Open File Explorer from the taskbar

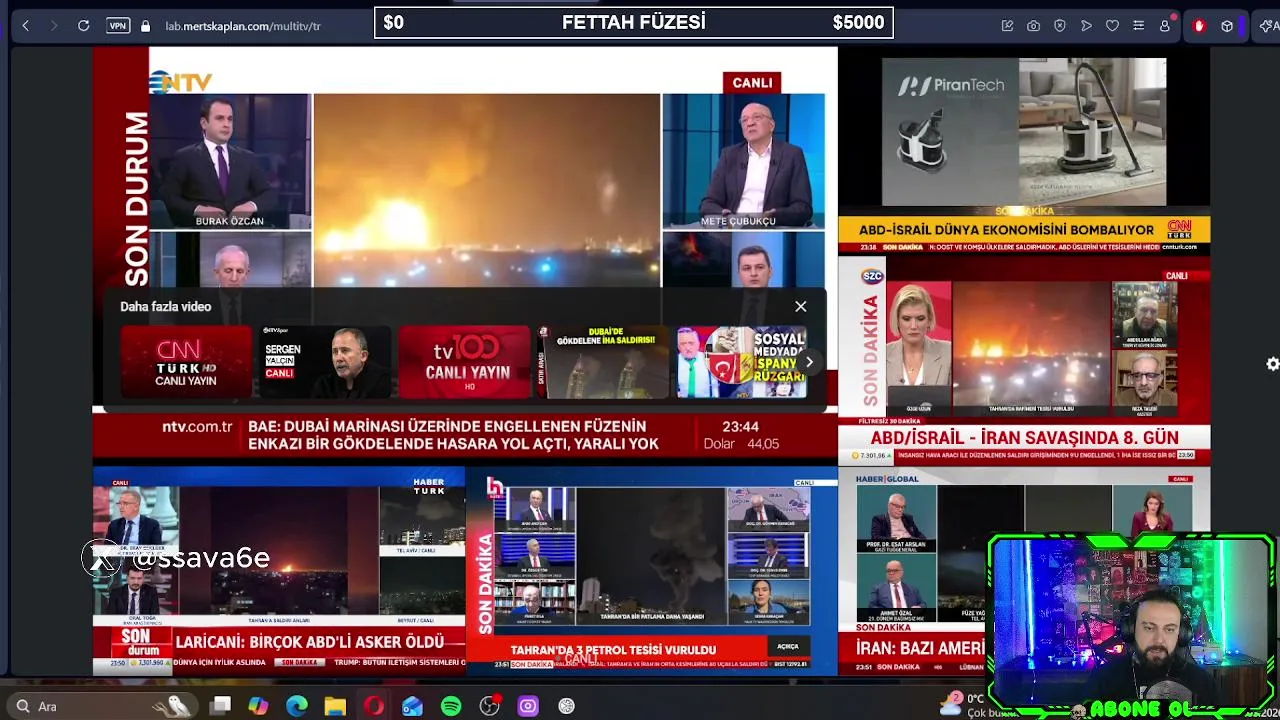click(x=335, y=706)
